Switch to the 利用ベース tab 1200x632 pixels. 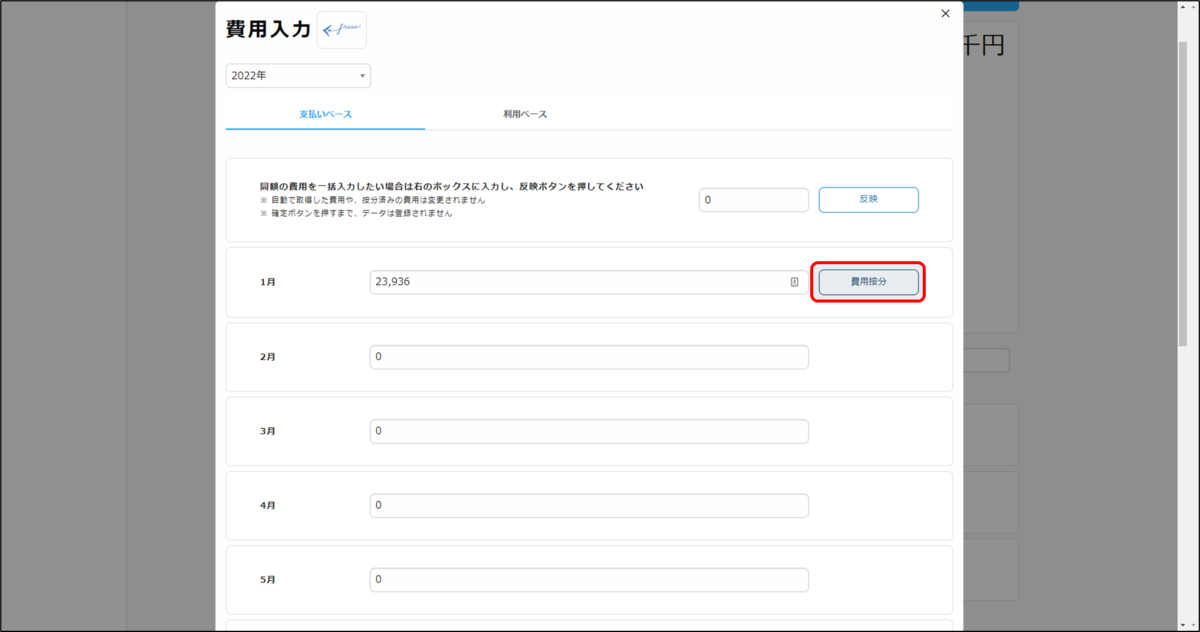pos(524,113)
